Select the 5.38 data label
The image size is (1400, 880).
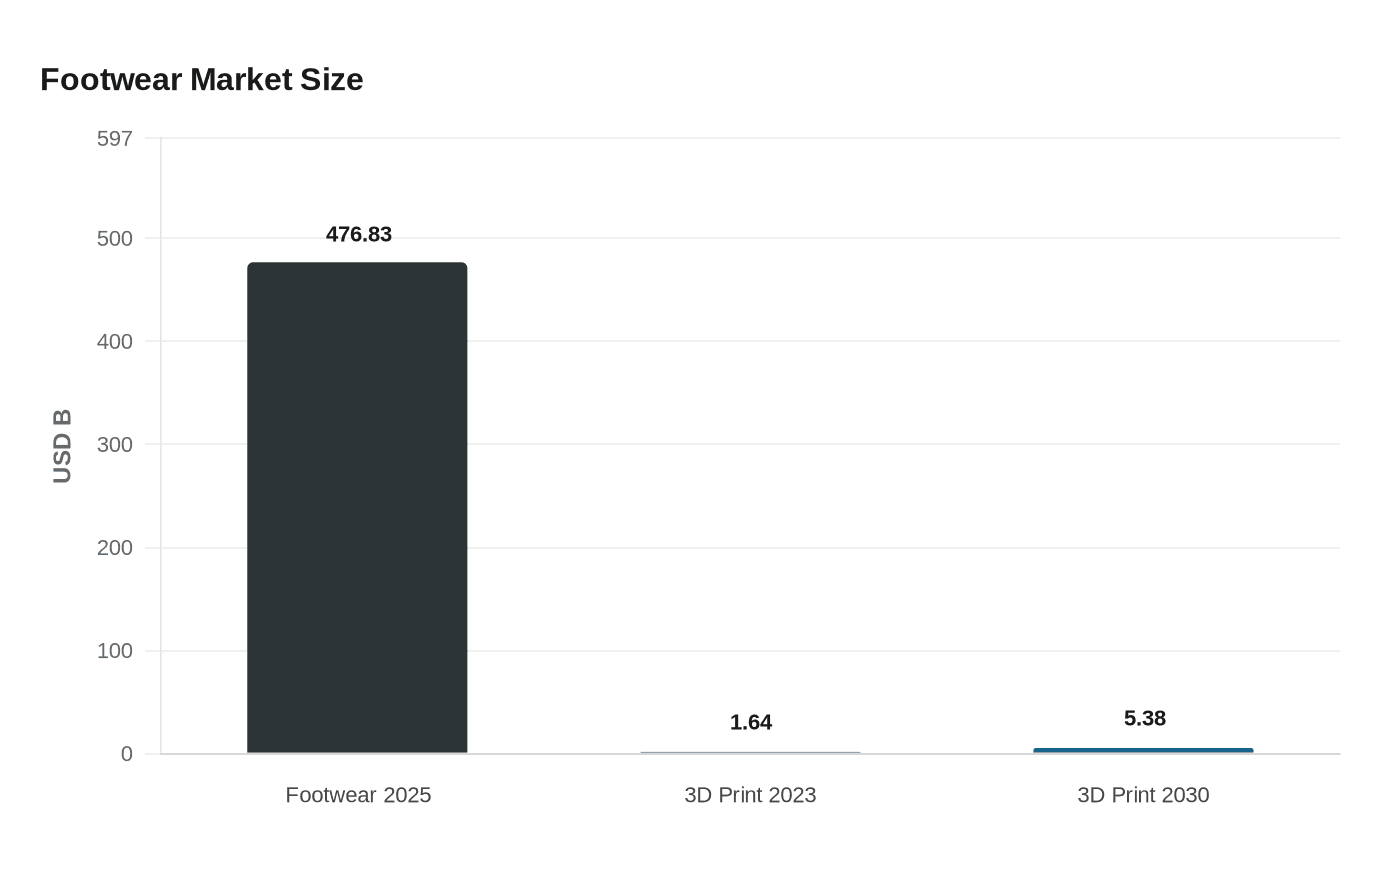(1145, 719)
